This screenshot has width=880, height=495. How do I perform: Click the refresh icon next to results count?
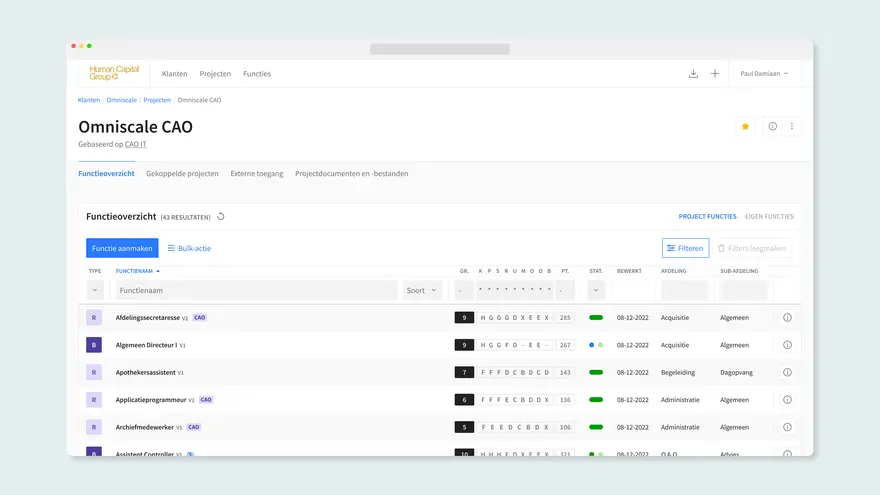point(221,217)
